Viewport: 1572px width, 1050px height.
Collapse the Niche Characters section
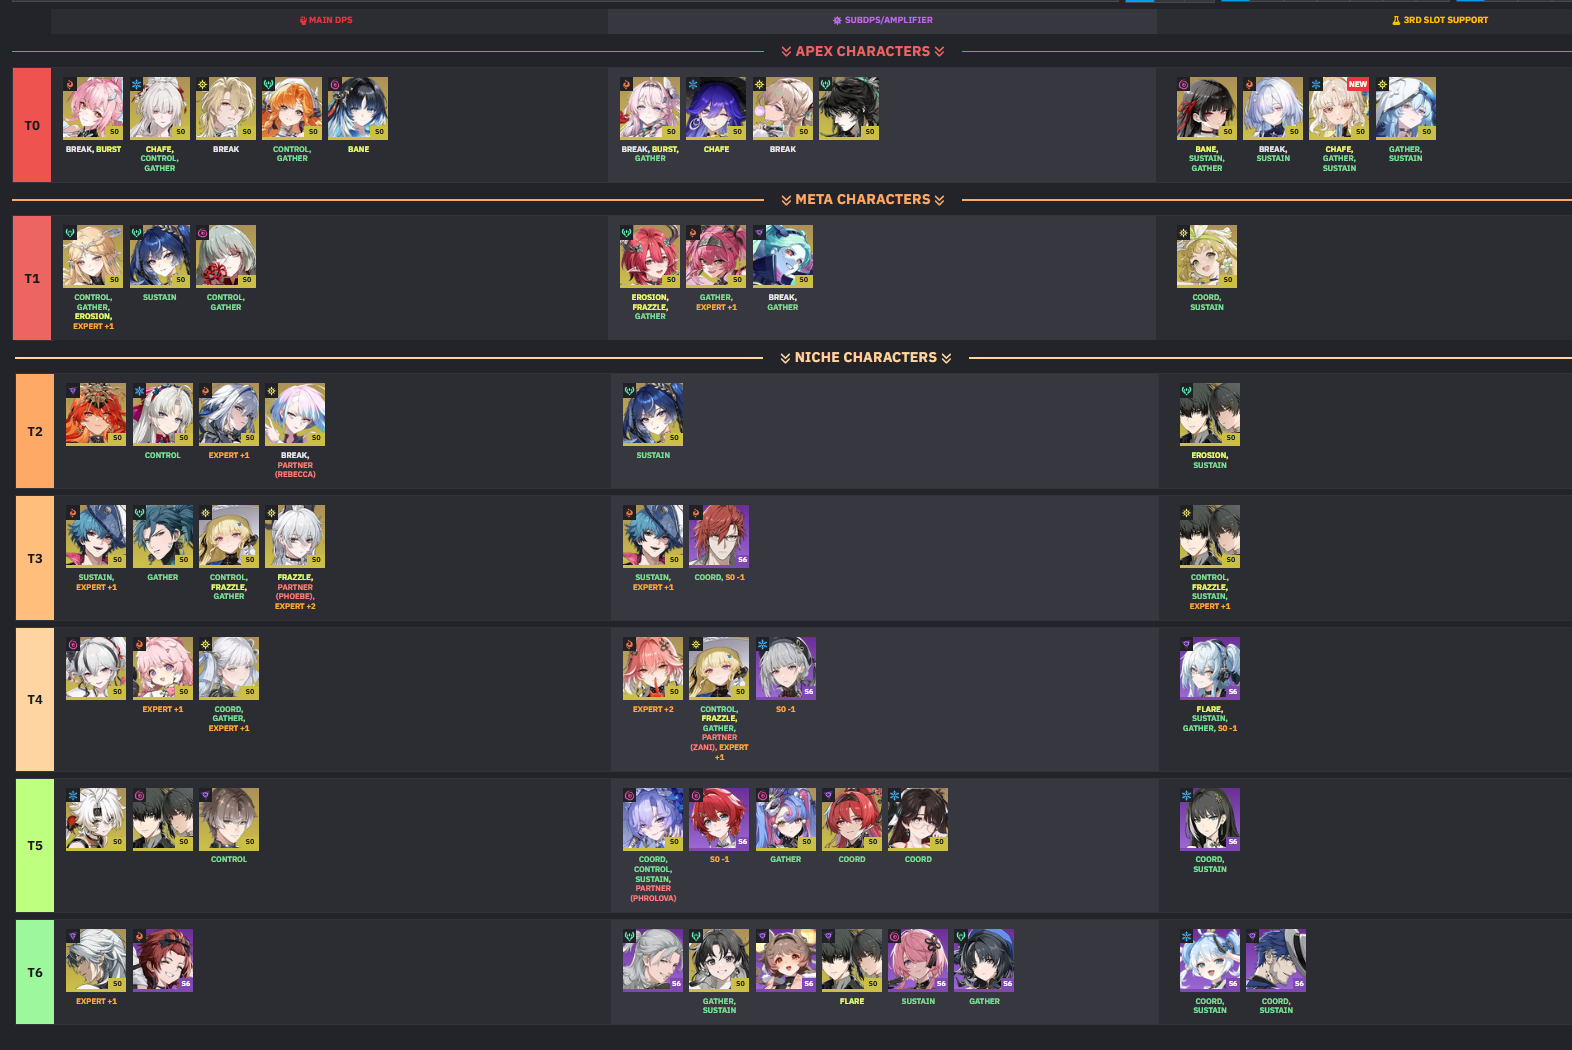866,357
